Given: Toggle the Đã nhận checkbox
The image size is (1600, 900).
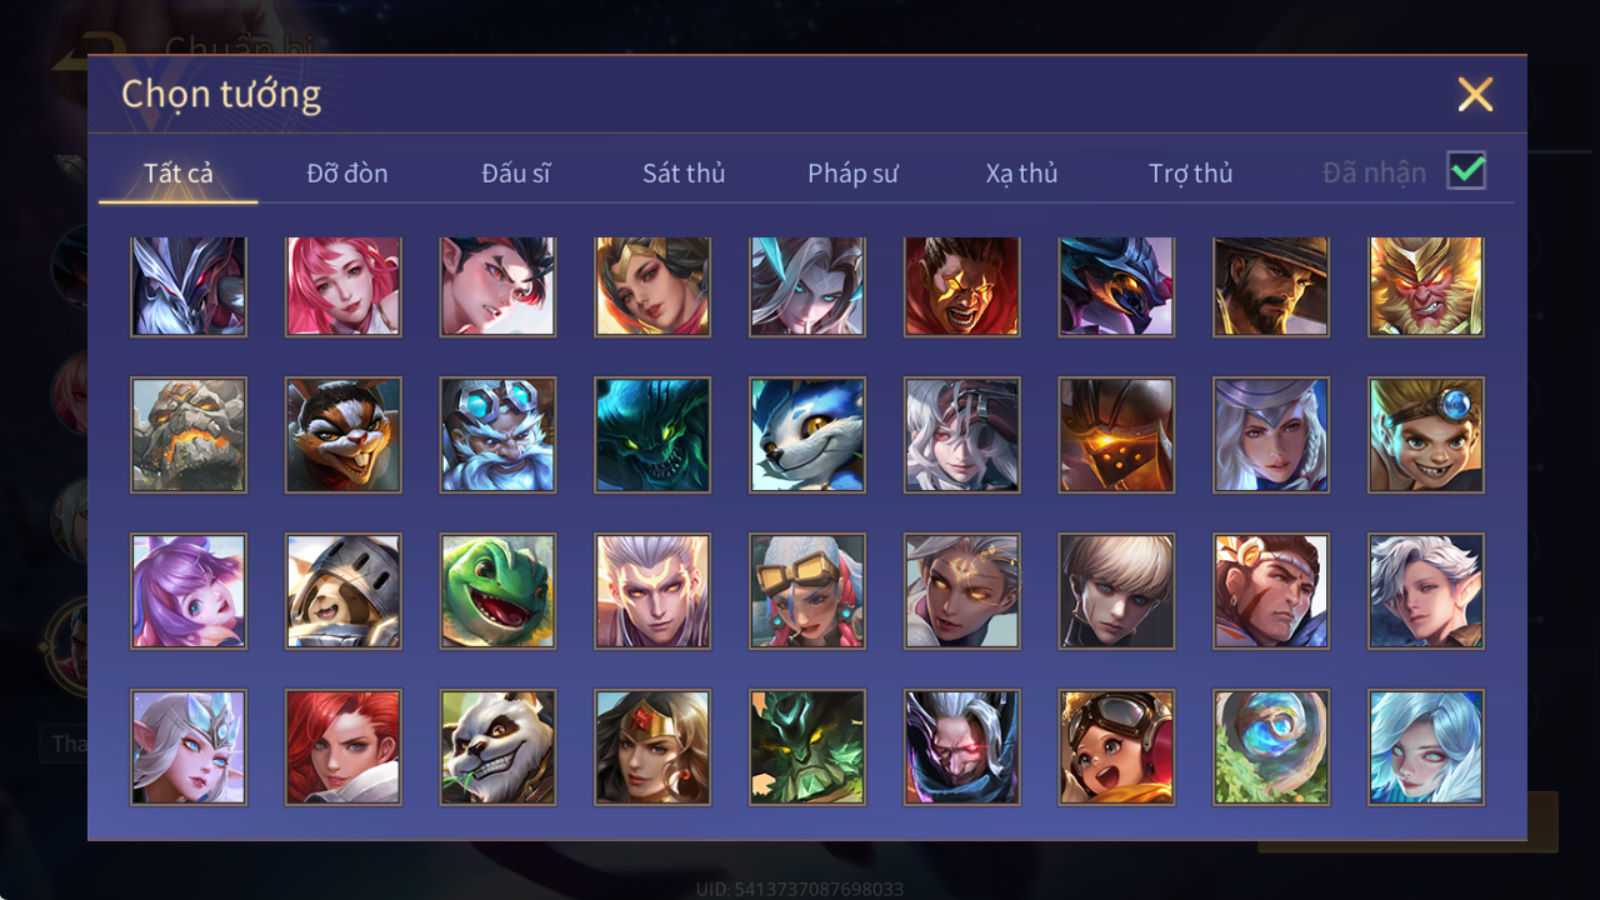Looking at the screenshot, I should [1466, 171].
